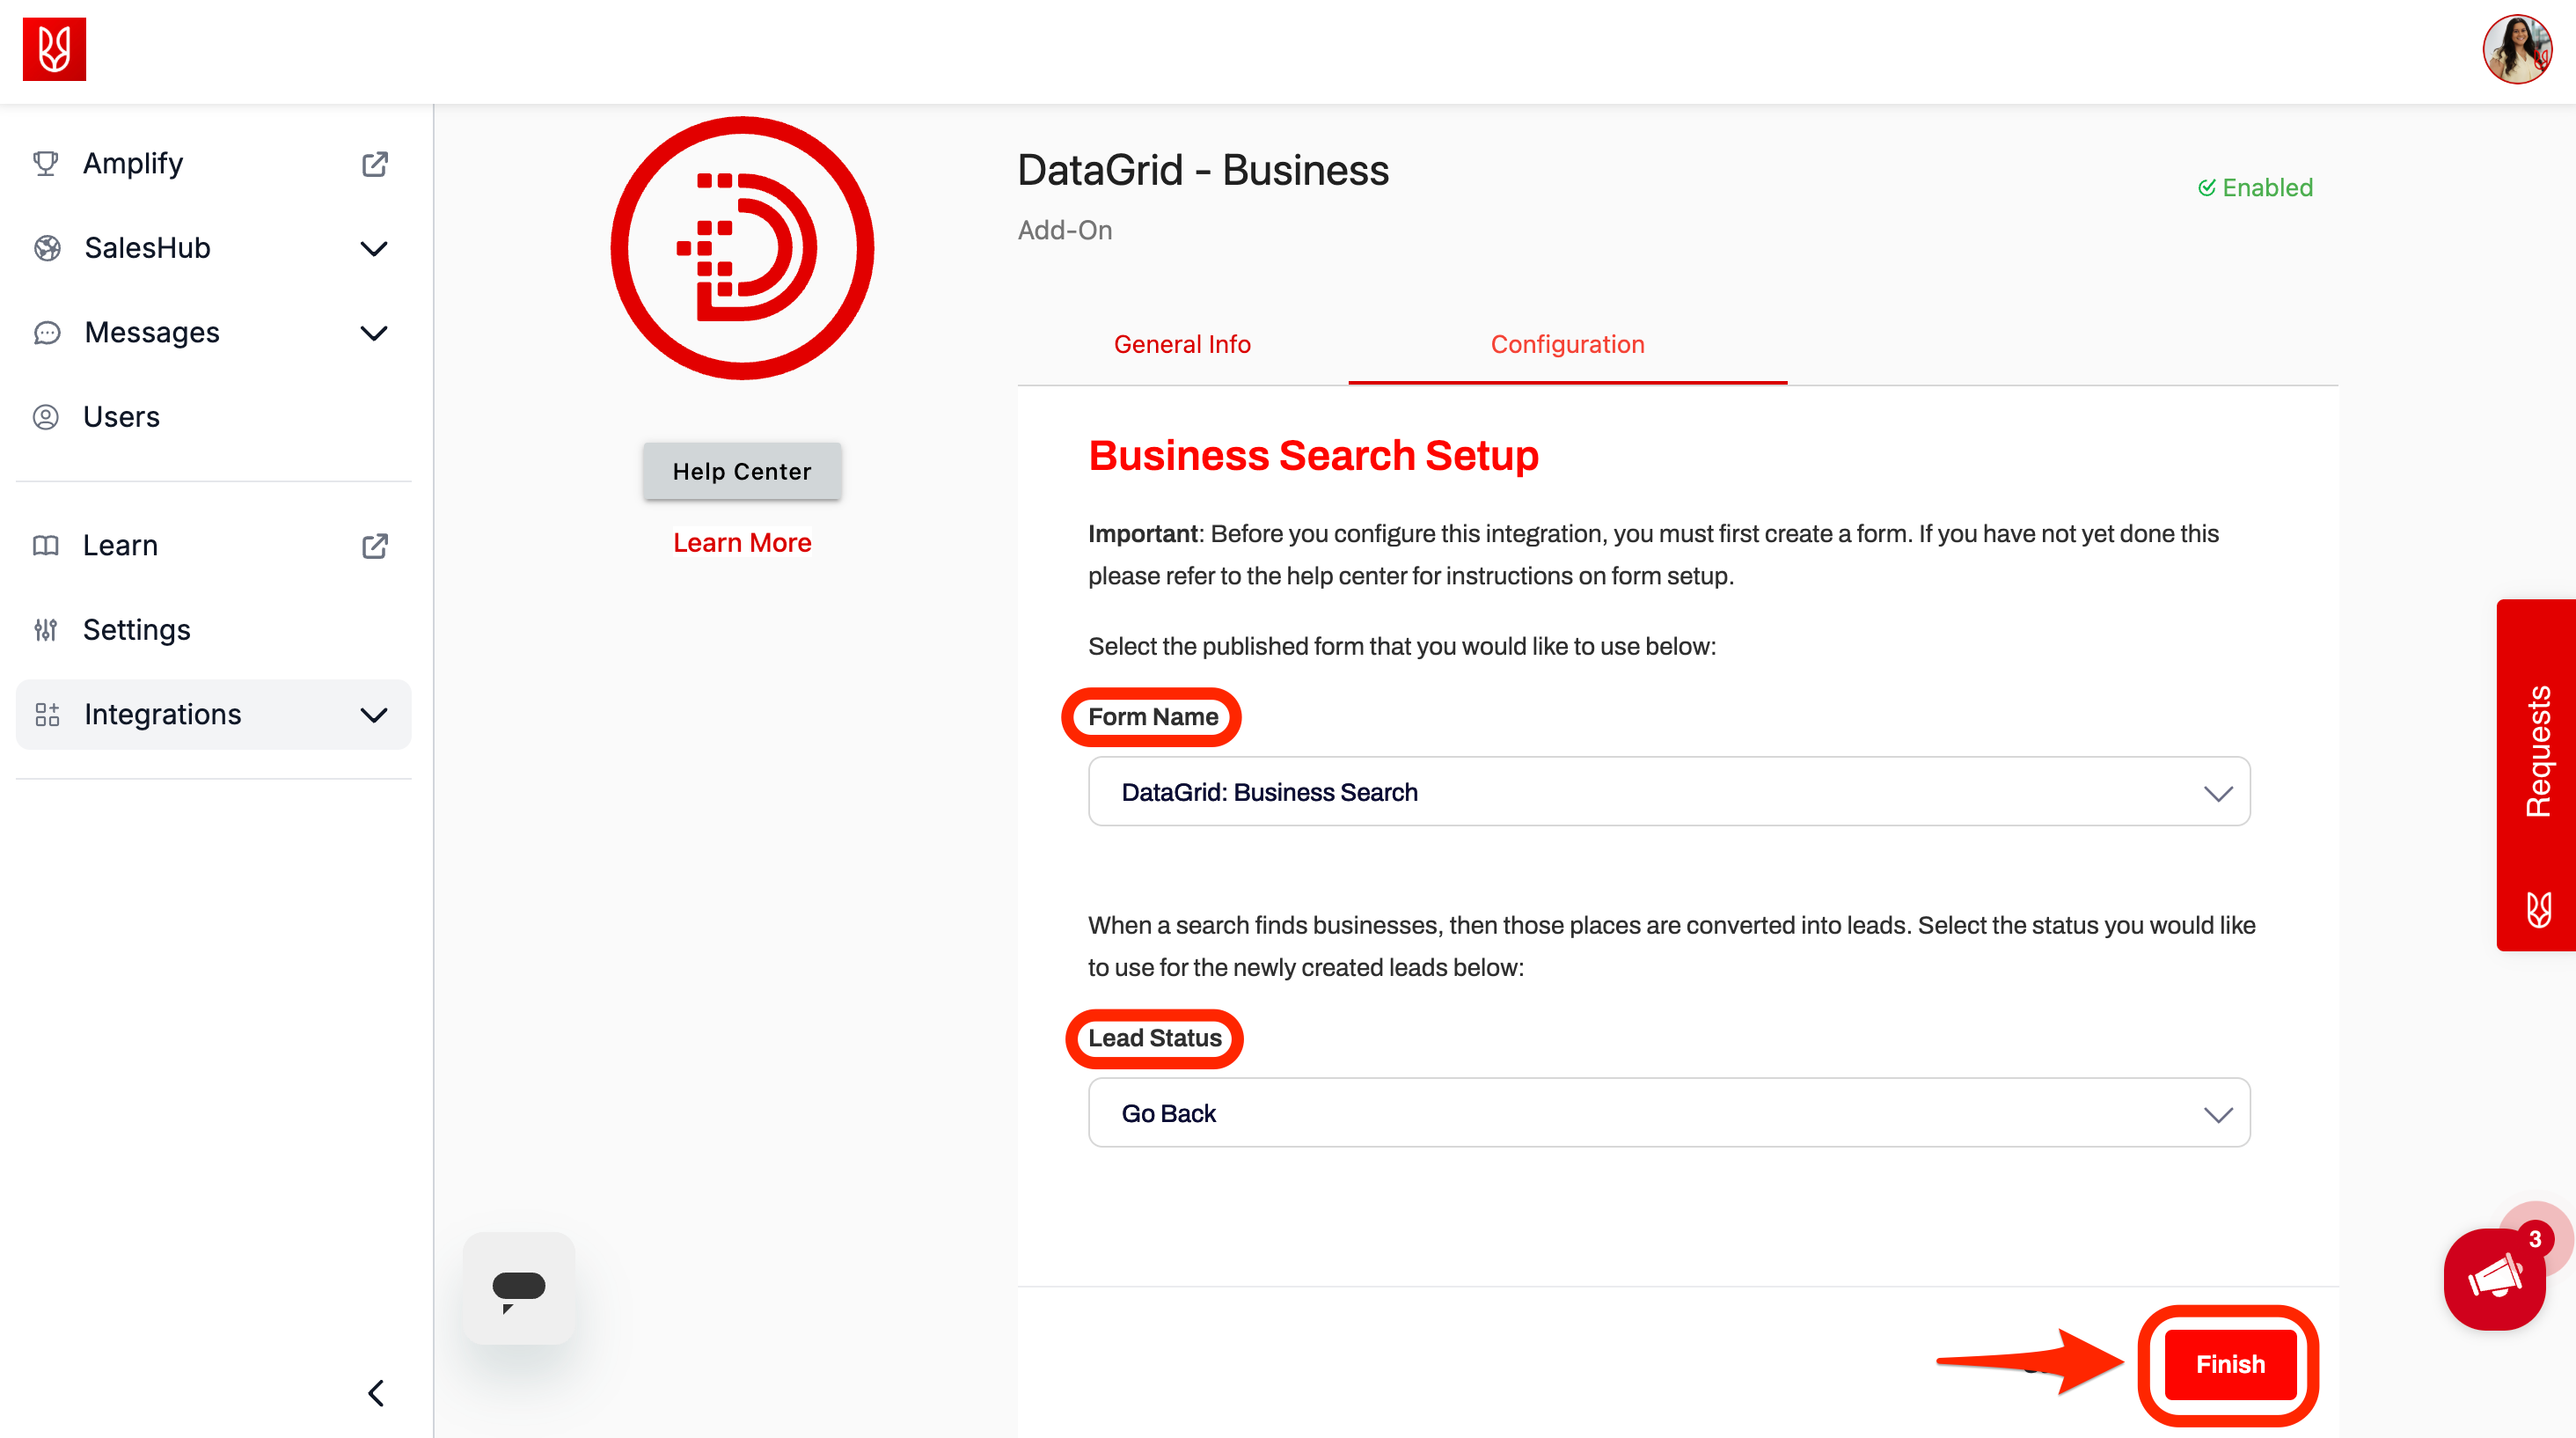
Task: Click the Finish button
Action: click(x=2229, y=1364)
